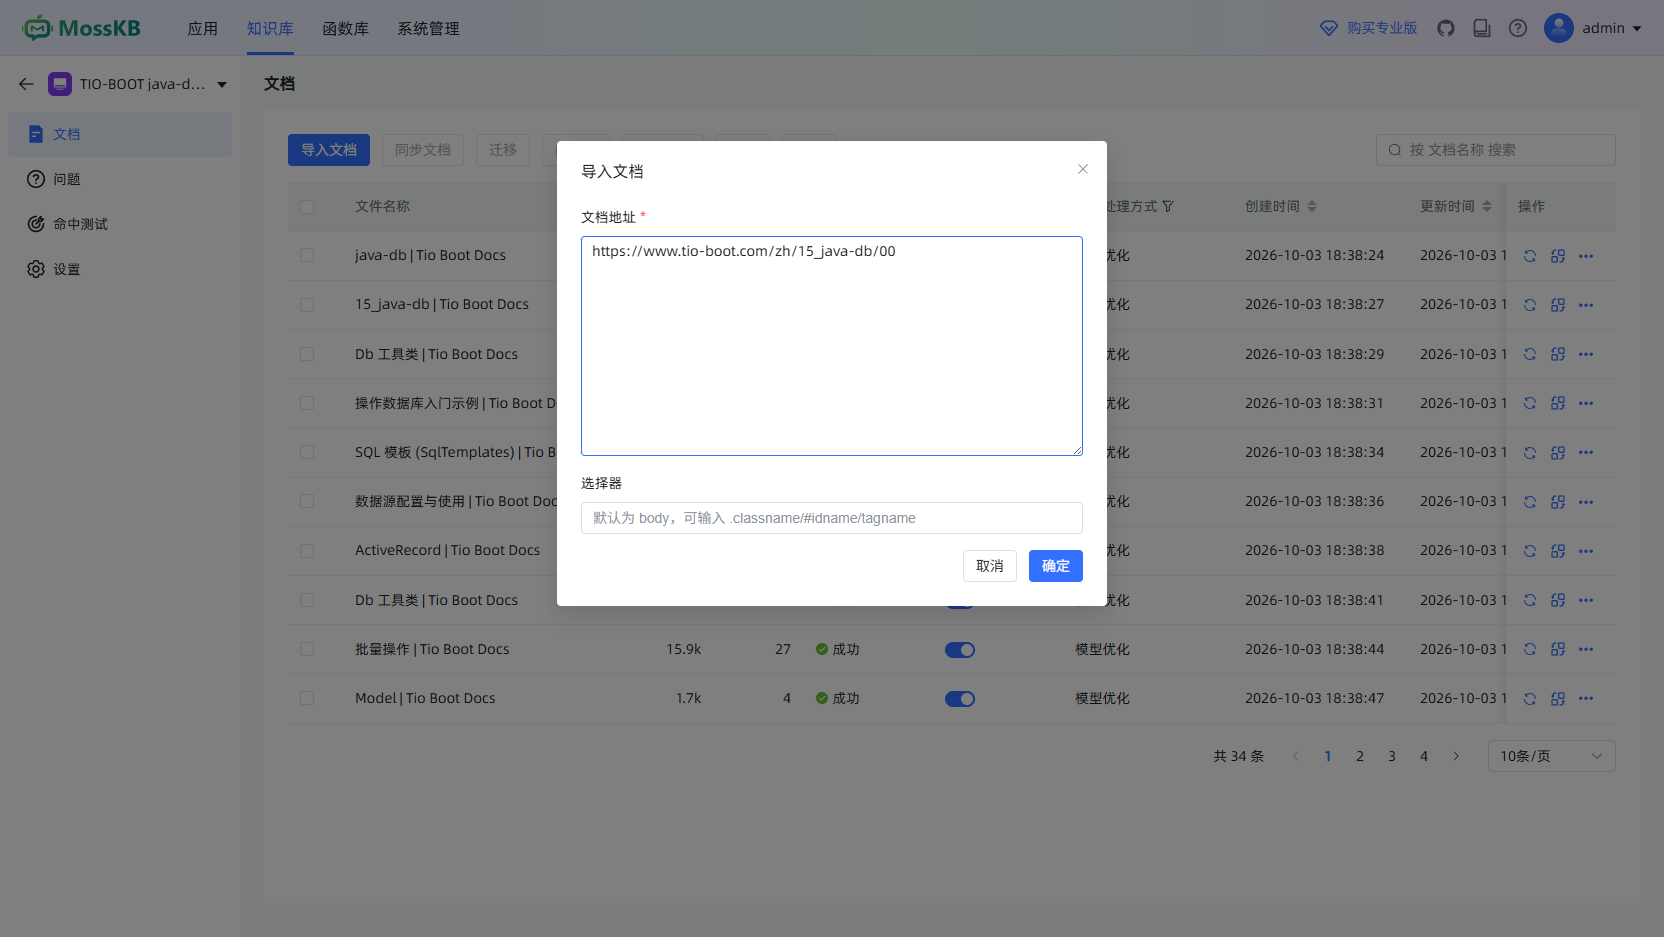Click the 按 文档名称 搜索 search box
The height and width of the screenshot is (937, 1664).
coord(1496,150)
